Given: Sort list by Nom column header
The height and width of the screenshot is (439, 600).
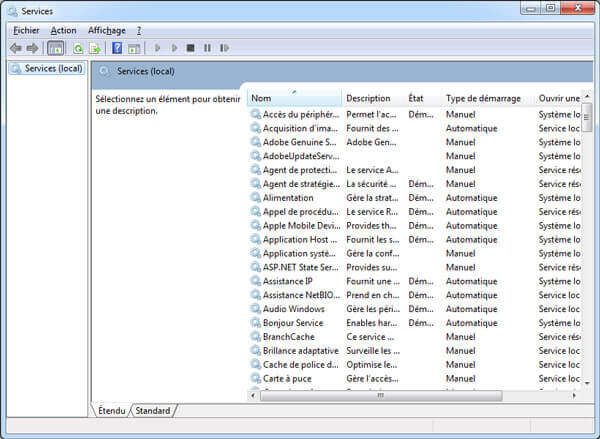Looking at the screenshot, I should (262, 98).
